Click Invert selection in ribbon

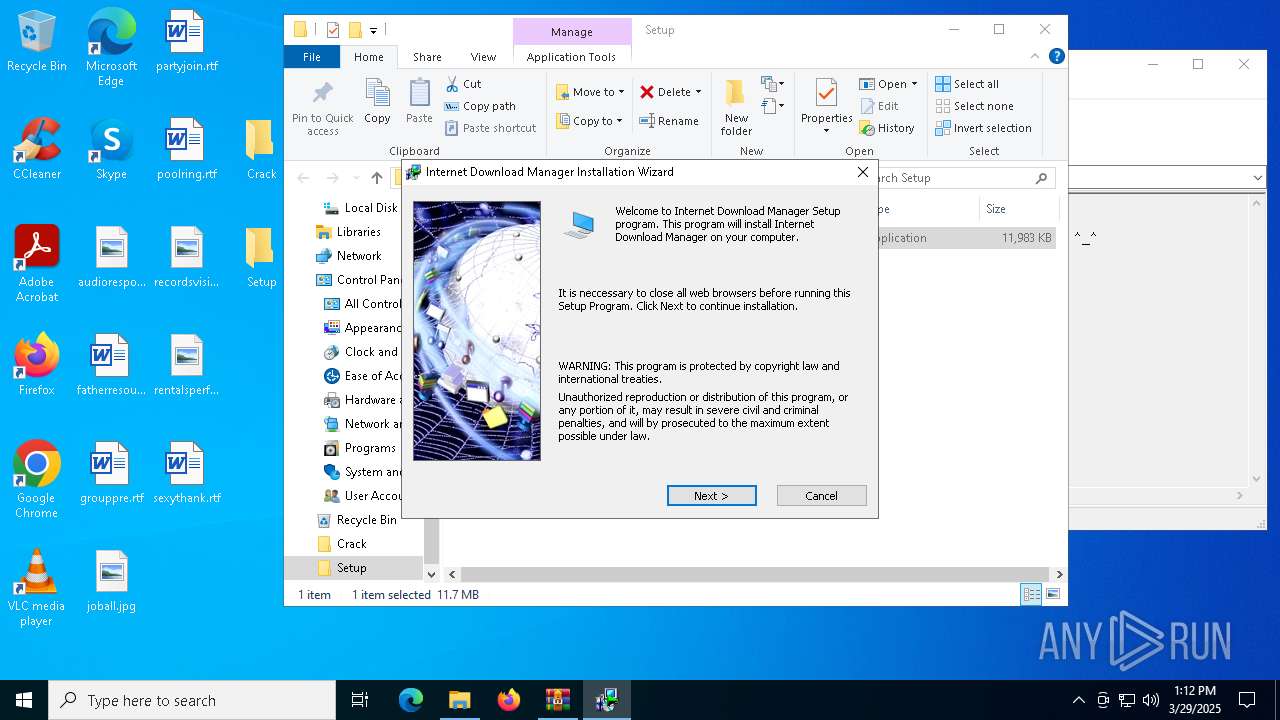[x=983, y=128]
